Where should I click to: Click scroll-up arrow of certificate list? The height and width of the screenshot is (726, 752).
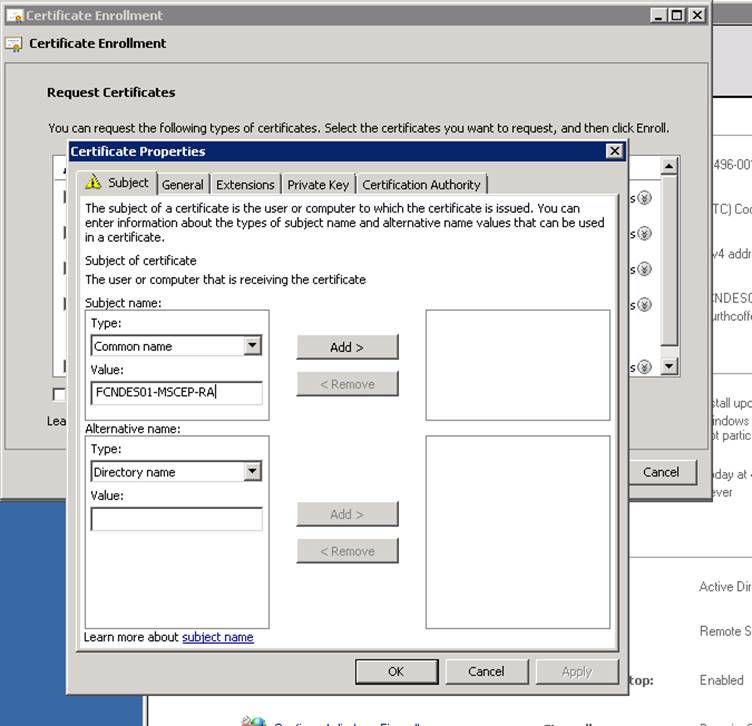pos(669,166)
